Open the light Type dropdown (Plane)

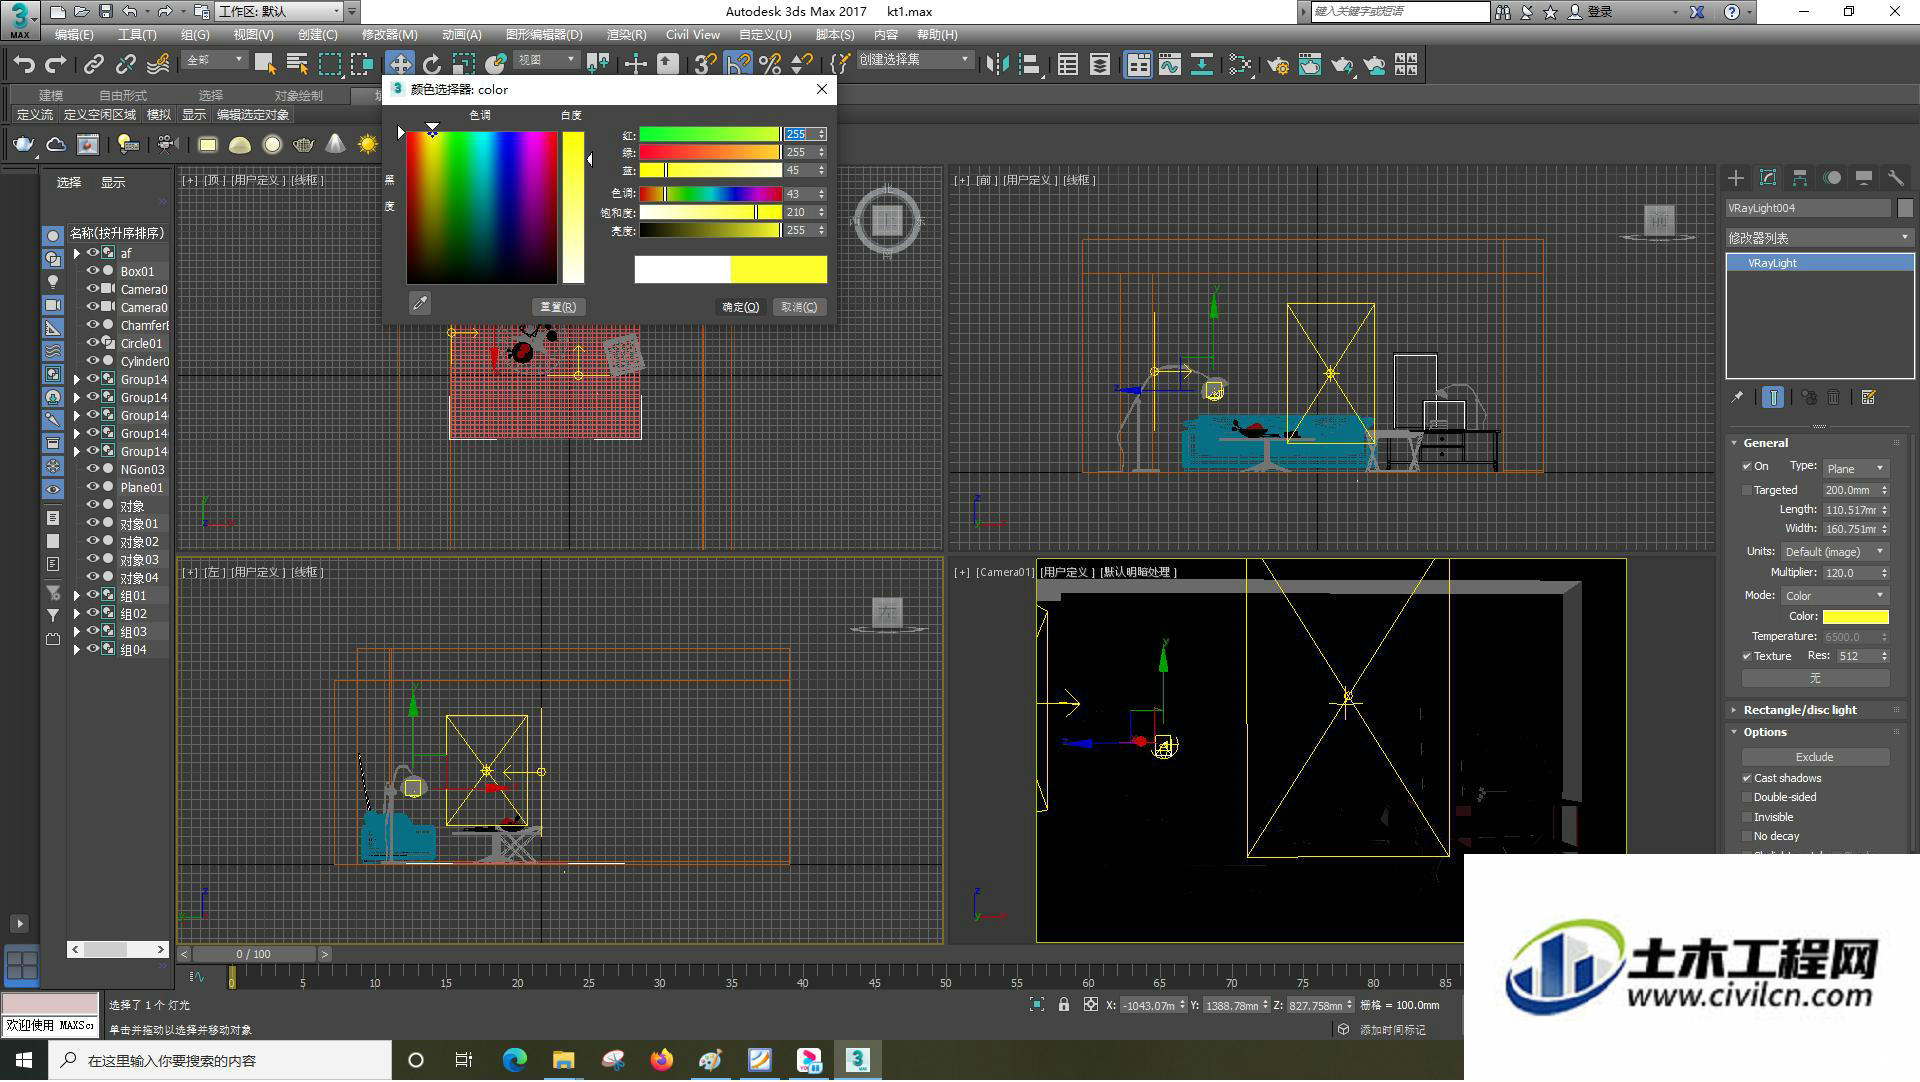click(x=1855, y=469)
